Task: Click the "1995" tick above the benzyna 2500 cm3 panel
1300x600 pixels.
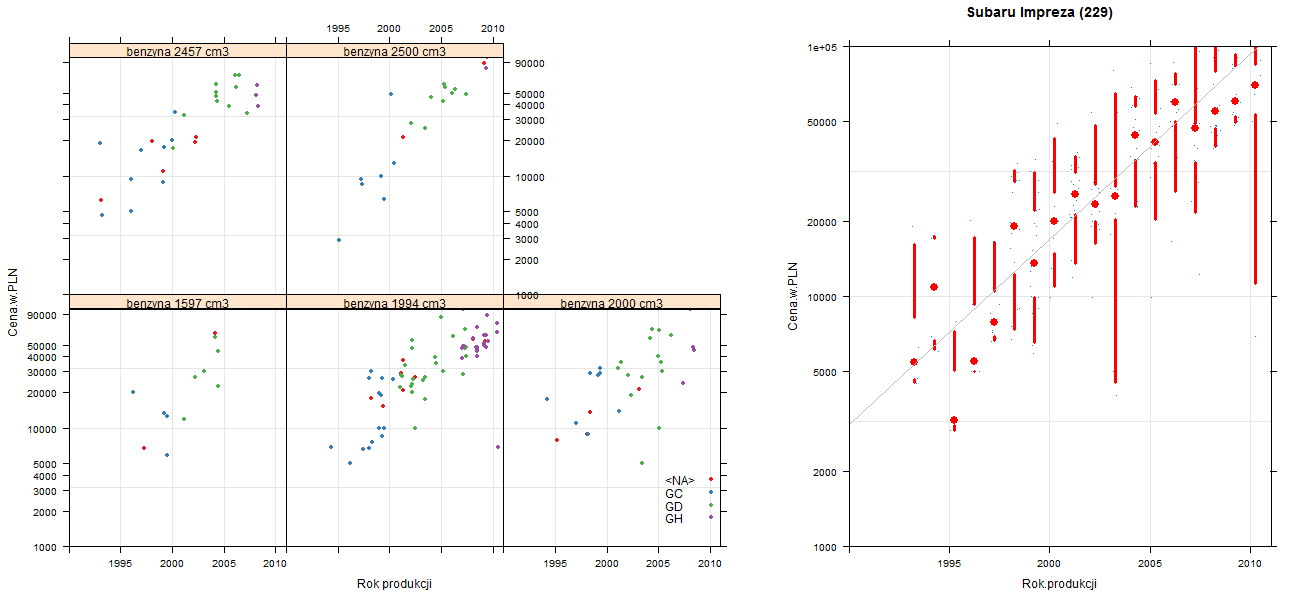Action: point(338,29)
